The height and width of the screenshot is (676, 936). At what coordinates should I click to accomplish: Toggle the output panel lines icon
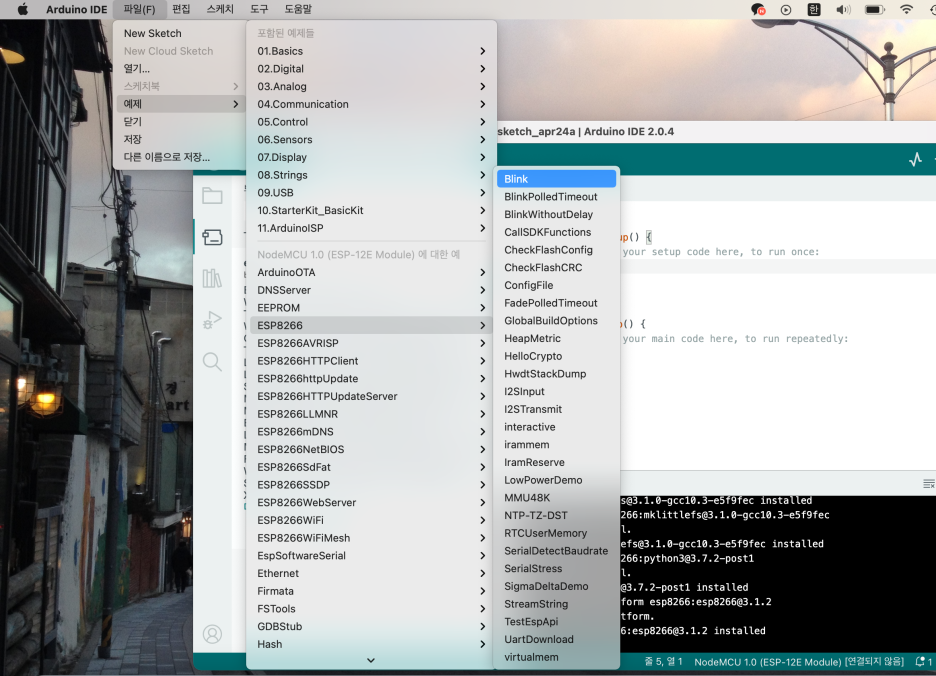click(x=928, y=484)
